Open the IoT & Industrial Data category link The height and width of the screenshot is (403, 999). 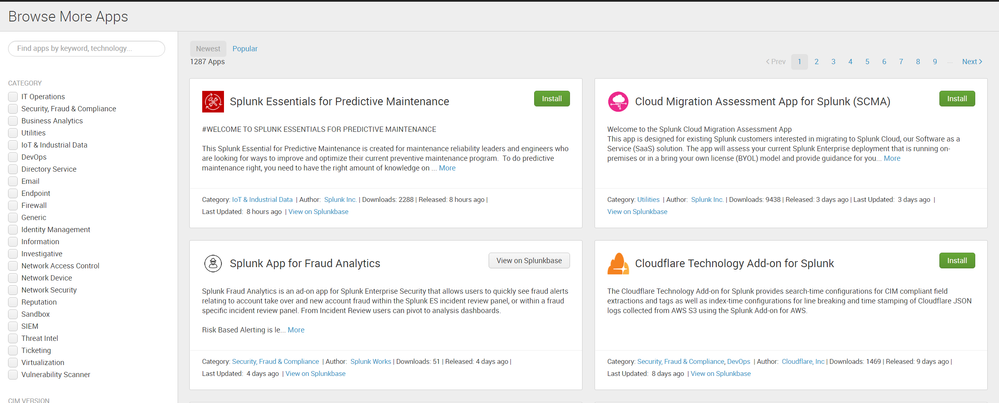point(262,199)
